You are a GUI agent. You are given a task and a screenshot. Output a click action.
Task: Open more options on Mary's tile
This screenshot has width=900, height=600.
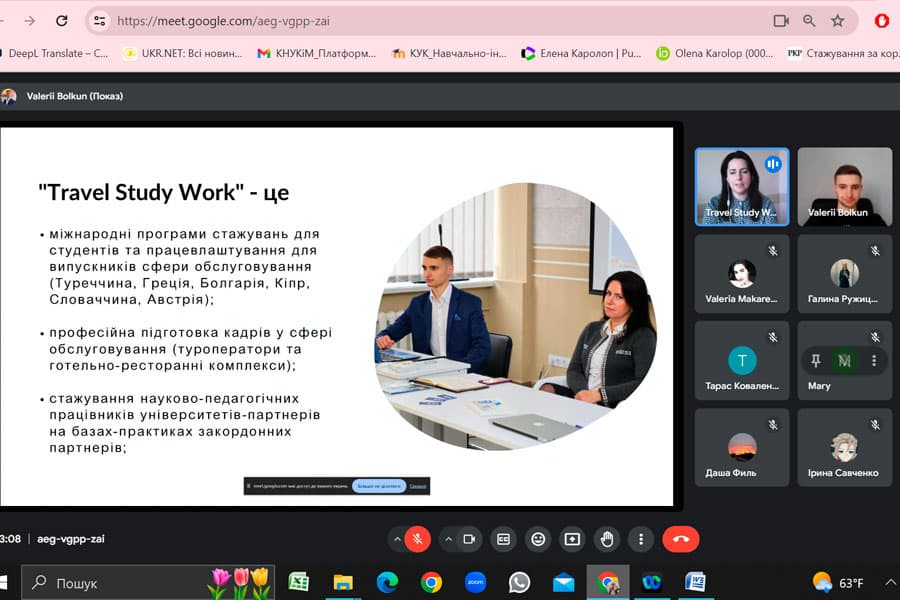(x=874, y=360)
